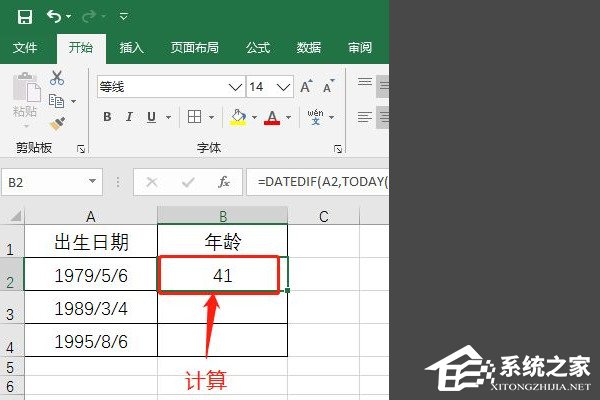Select column A header
Viewport: 600px width, 400px height.
(91, 216)
